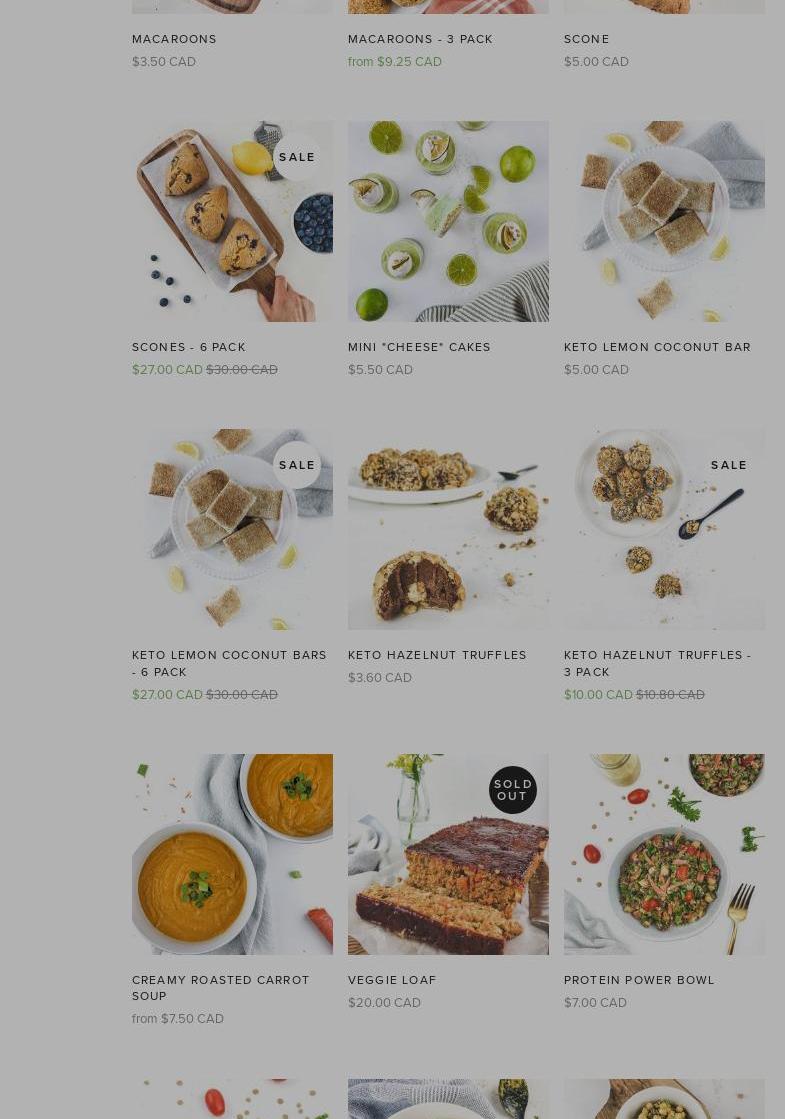Click the Scone product title
785x1119 pixels.
pos(587,39)
